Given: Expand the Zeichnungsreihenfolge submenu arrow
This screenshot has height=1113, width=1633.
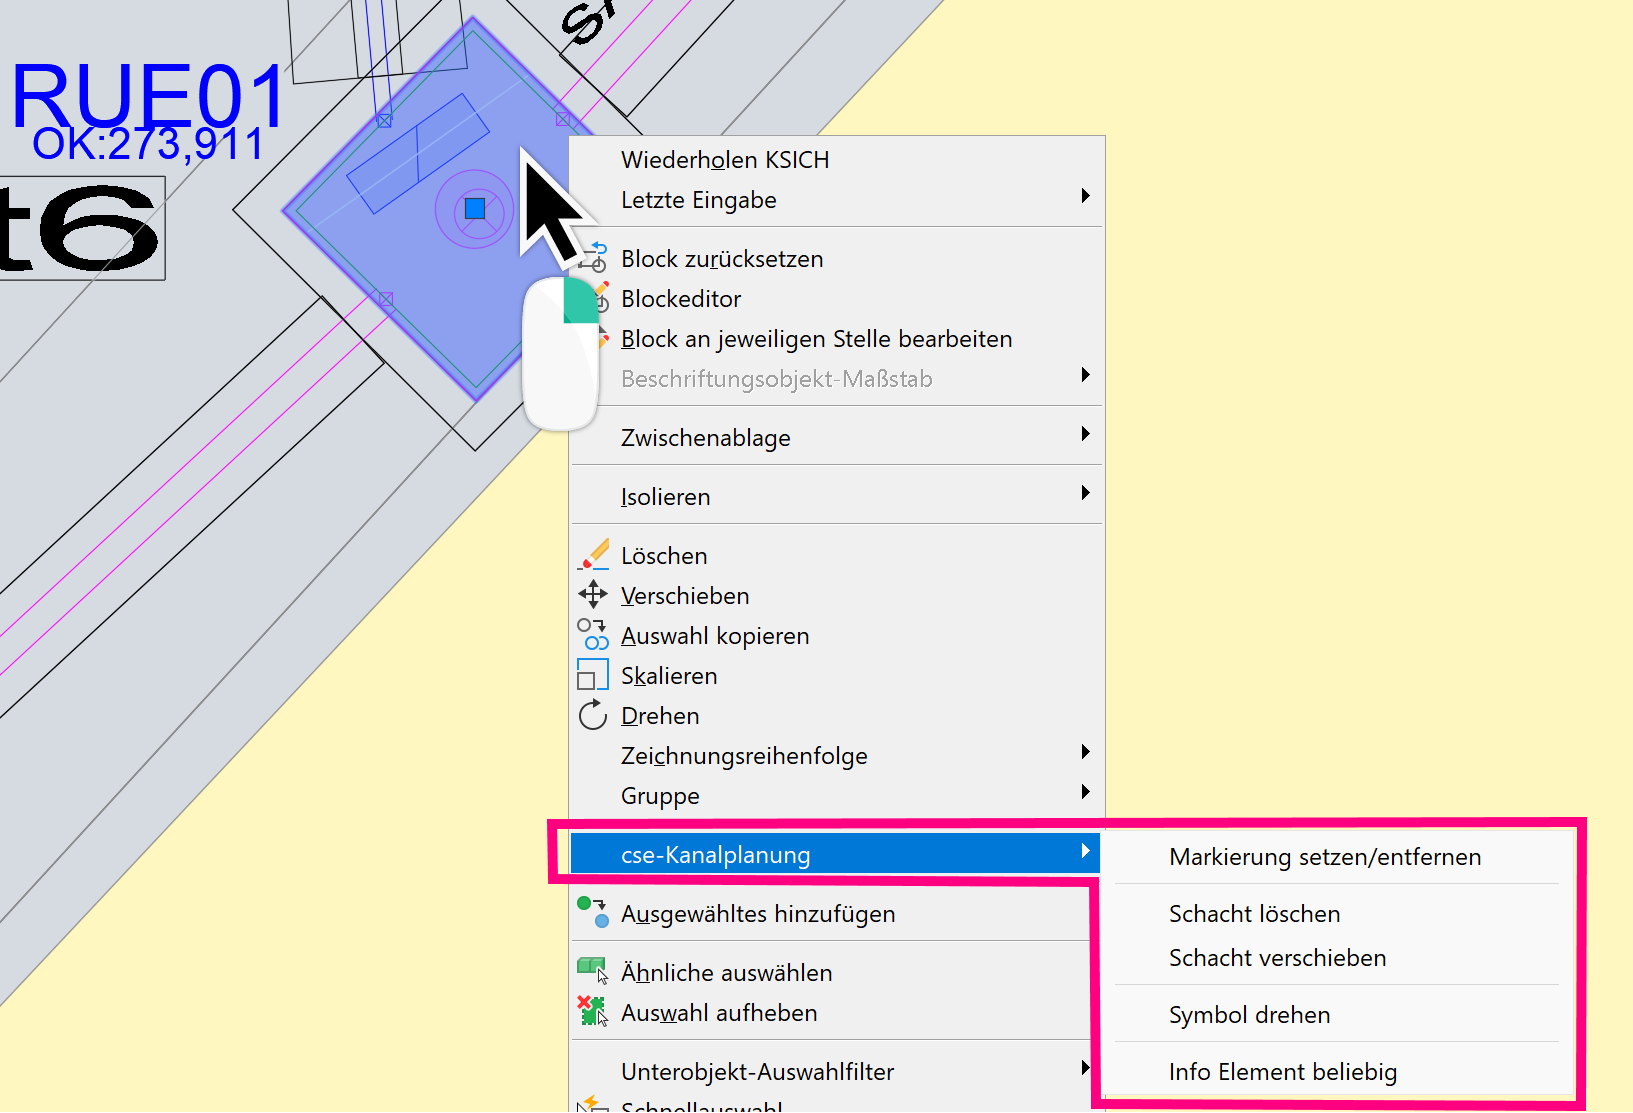Looking at the screenshot, I should (x=1085, y=753).
